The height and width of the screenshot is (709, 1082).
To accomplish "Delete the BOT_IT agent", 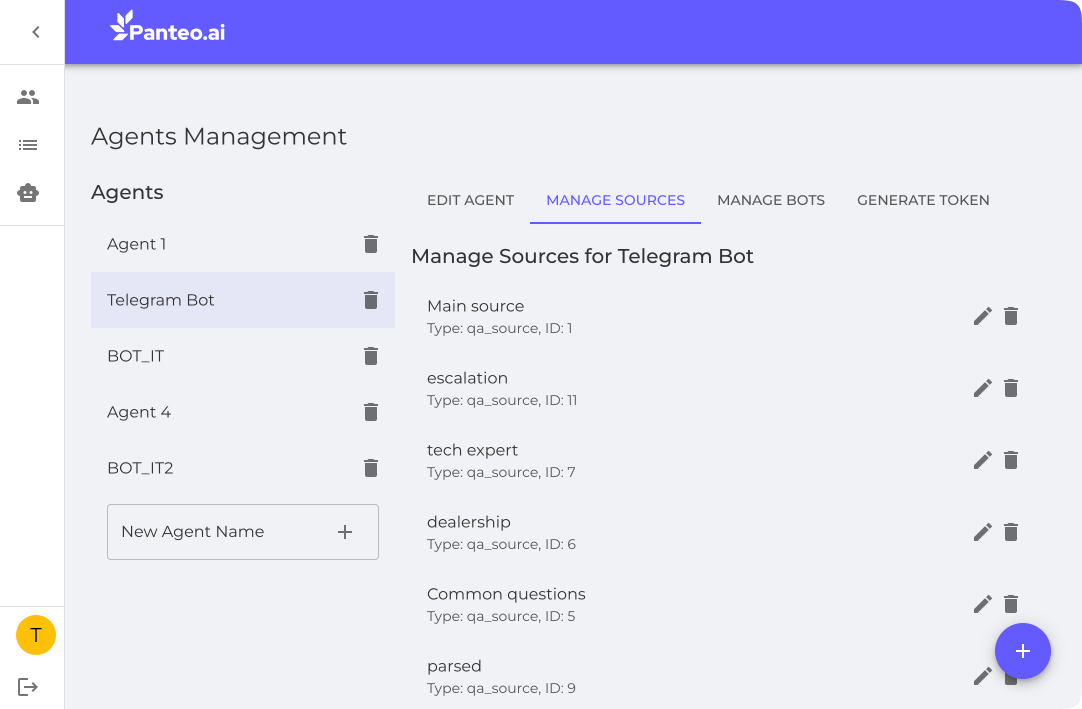I will [371, 356].
